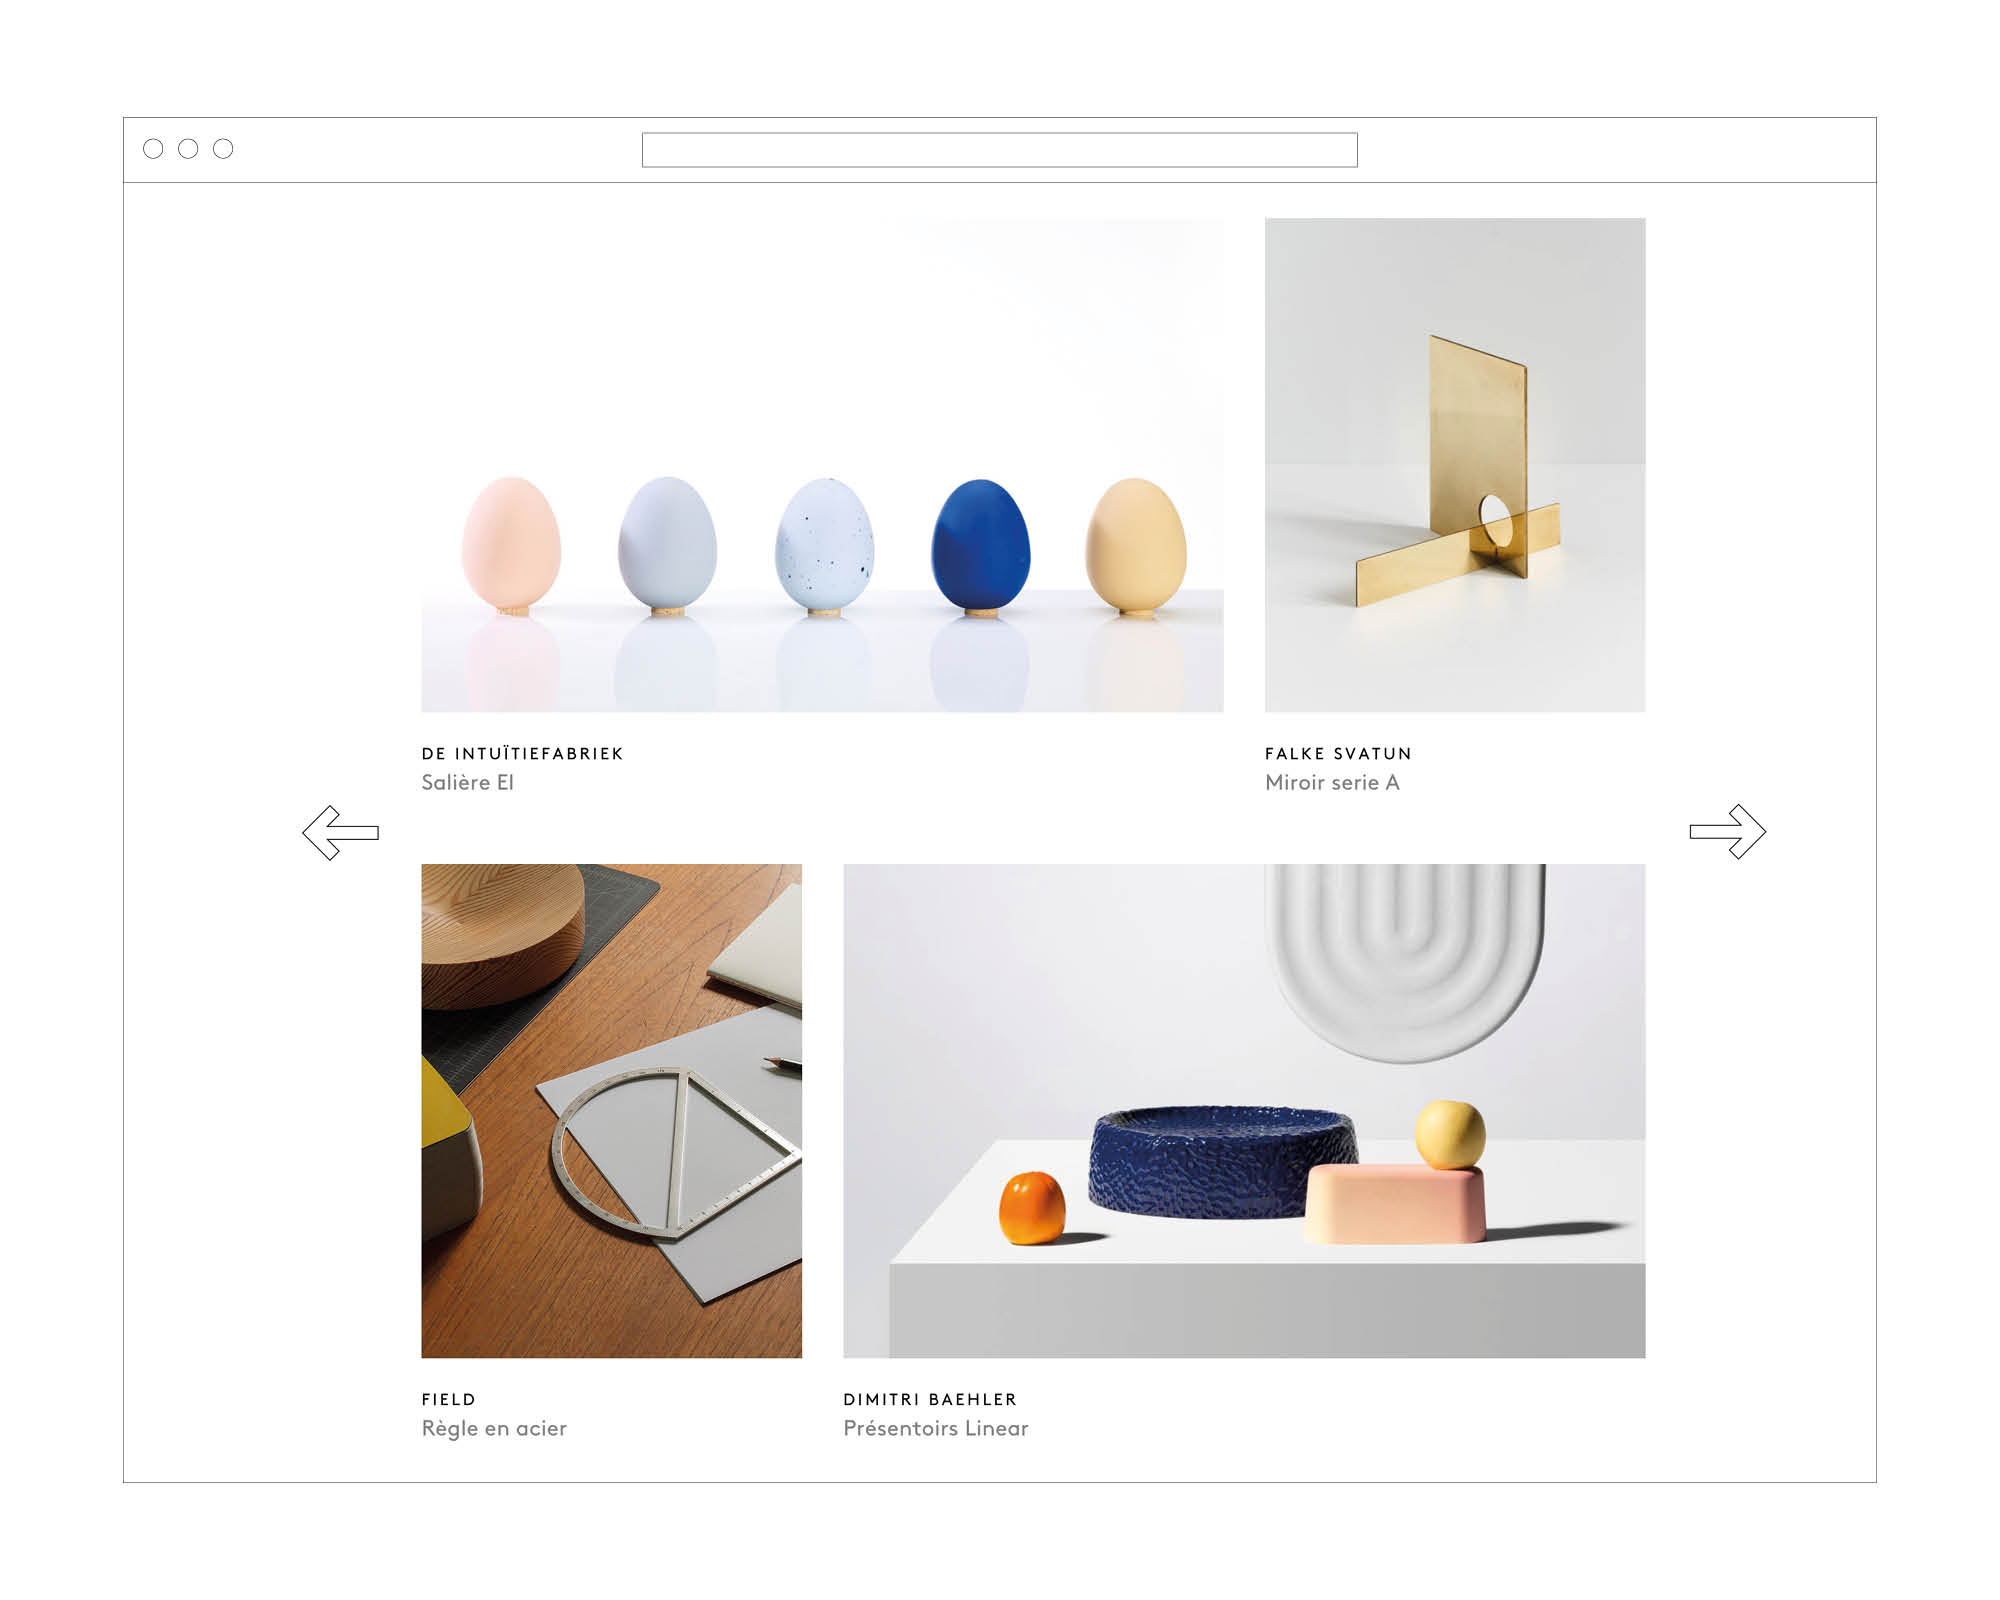
Task: Click the left arrow to go back
Action: point(341,832)
